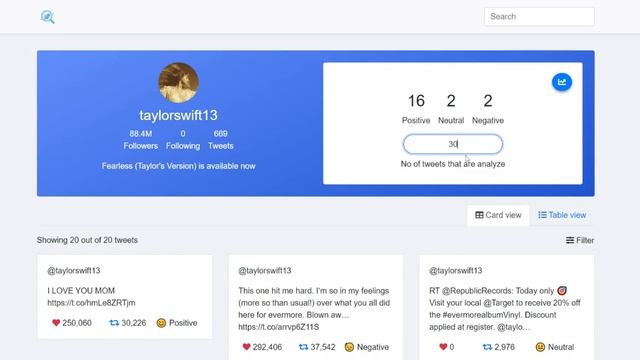
Task: Click the 2 Neutral count
Action: (451, 109)
